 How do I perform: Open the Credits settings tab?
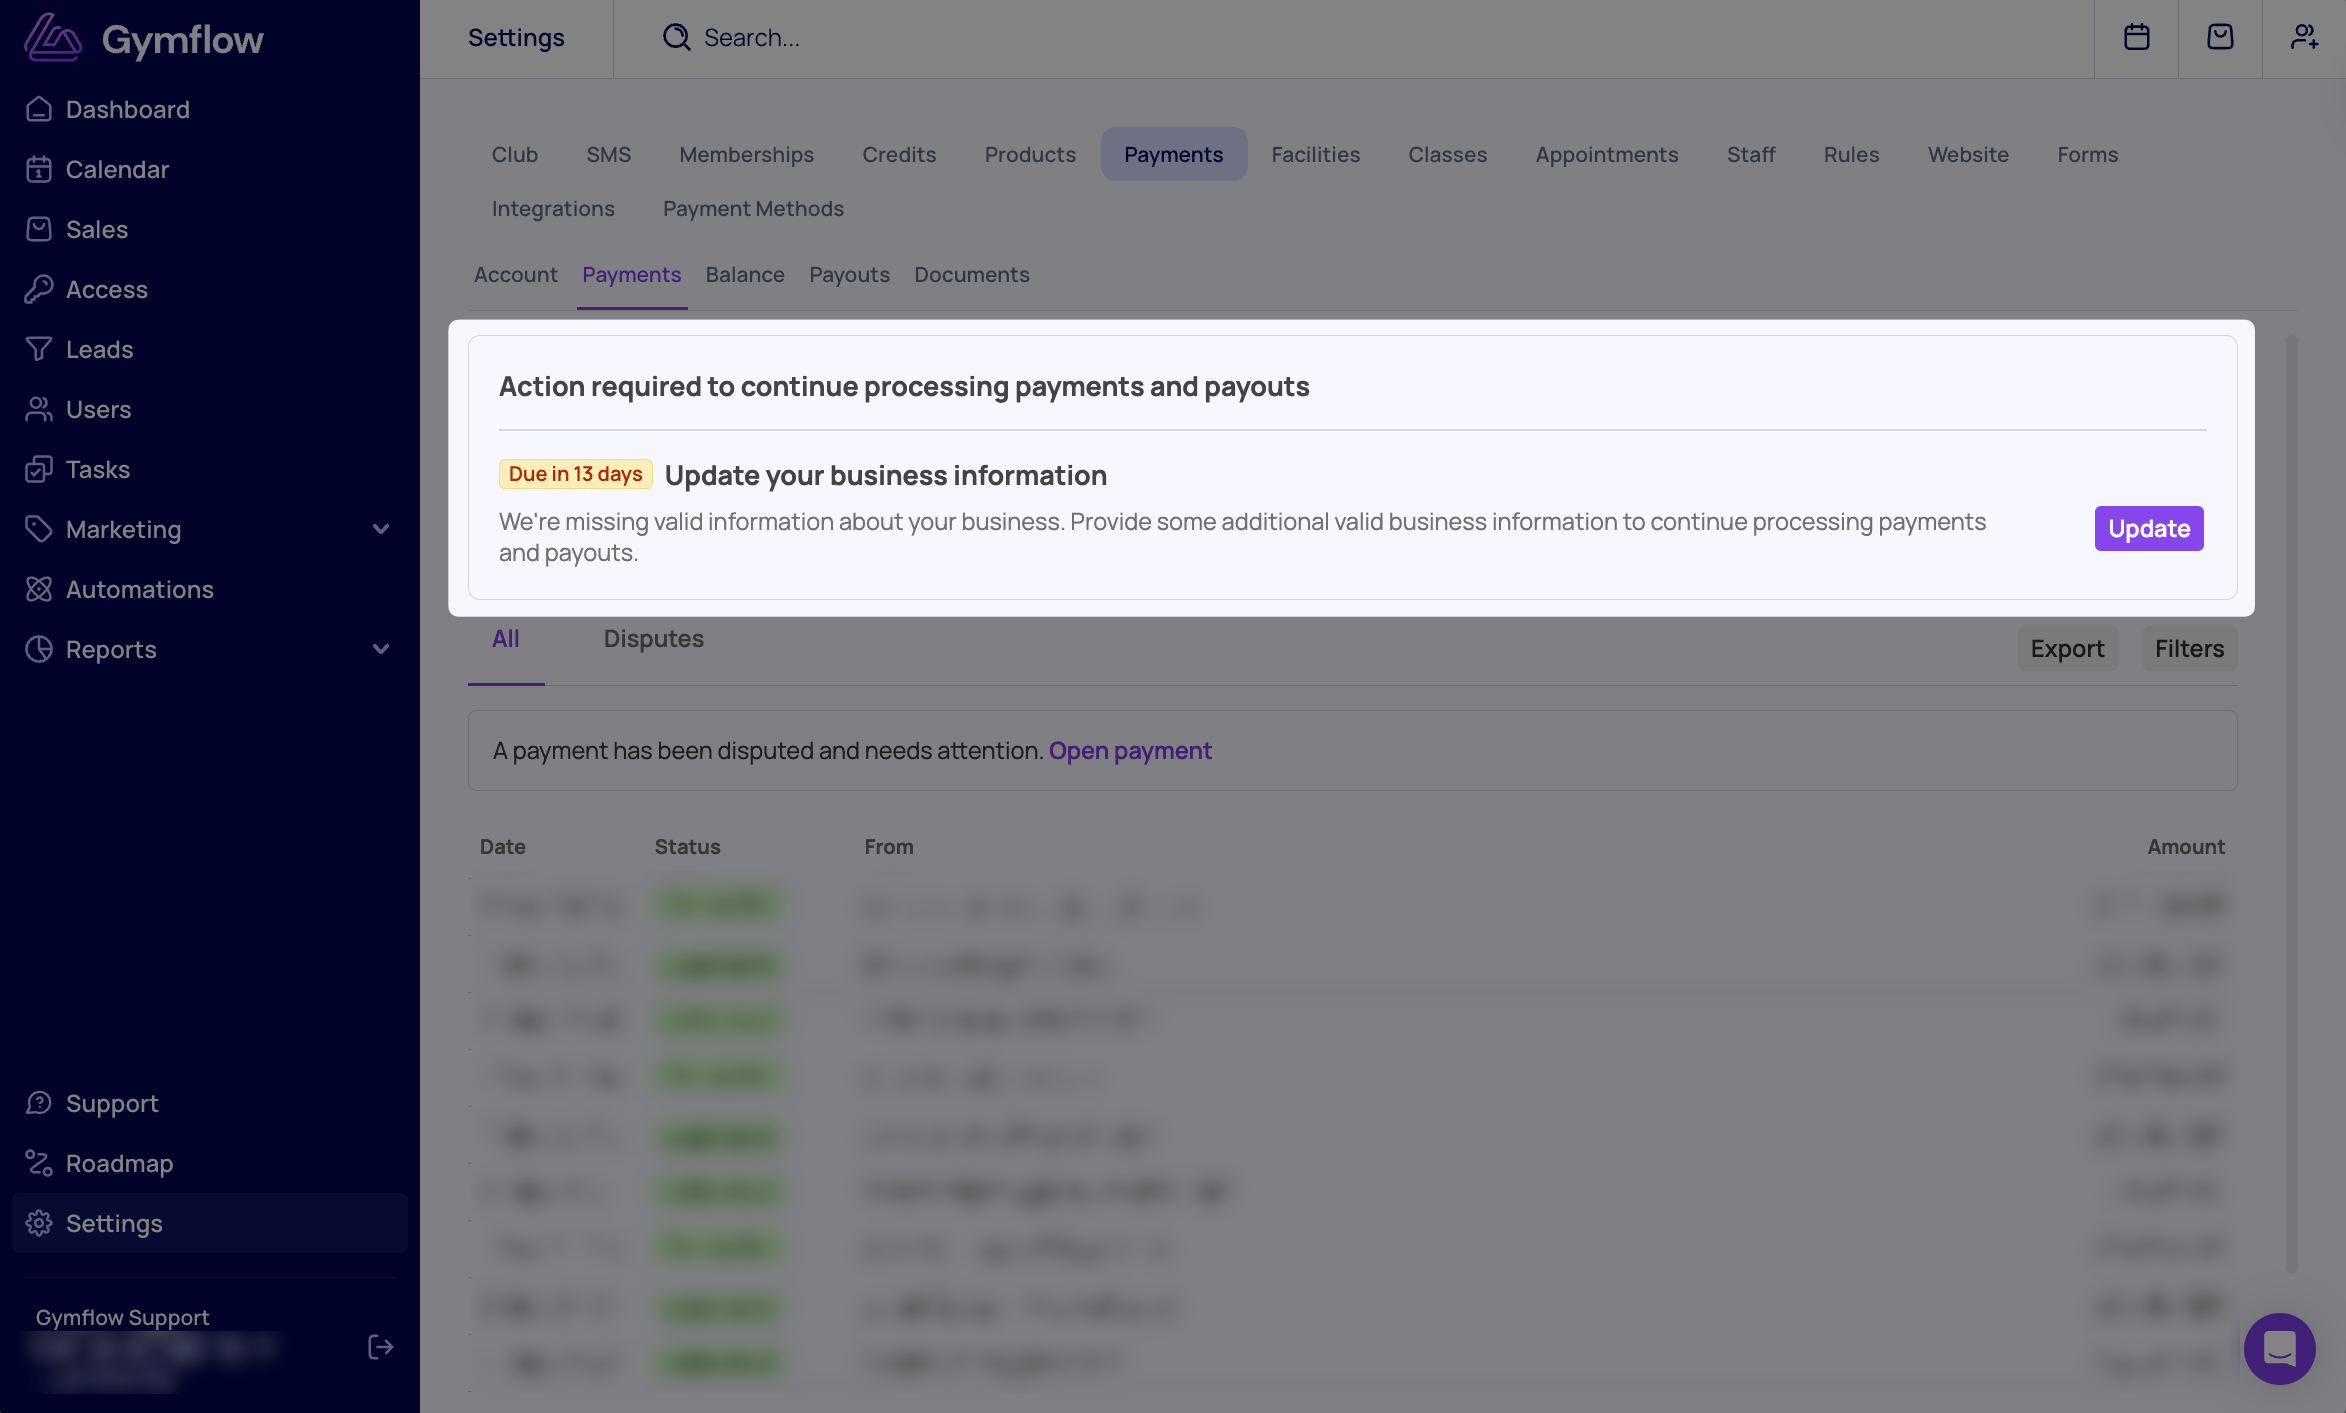click(900, 154)
